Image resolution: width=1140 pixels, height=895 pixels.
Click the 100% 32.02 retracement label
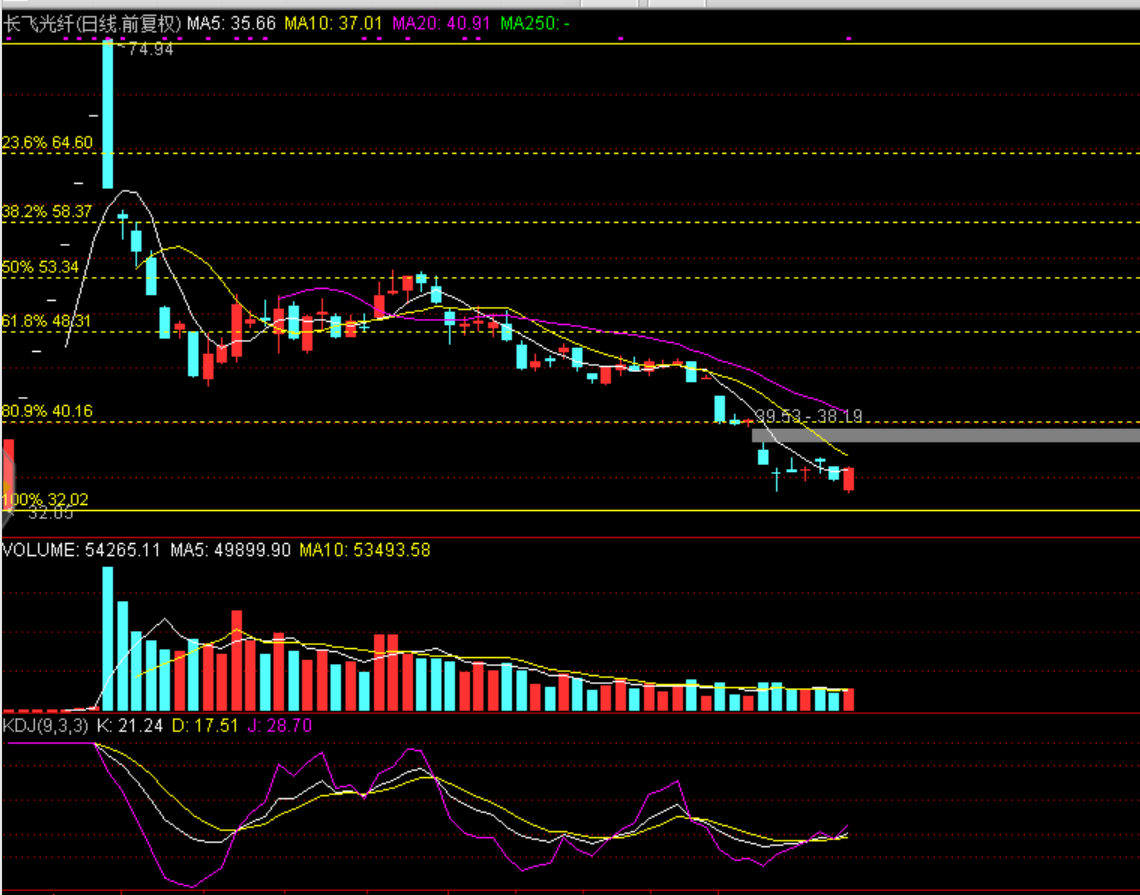click(45, 499)
